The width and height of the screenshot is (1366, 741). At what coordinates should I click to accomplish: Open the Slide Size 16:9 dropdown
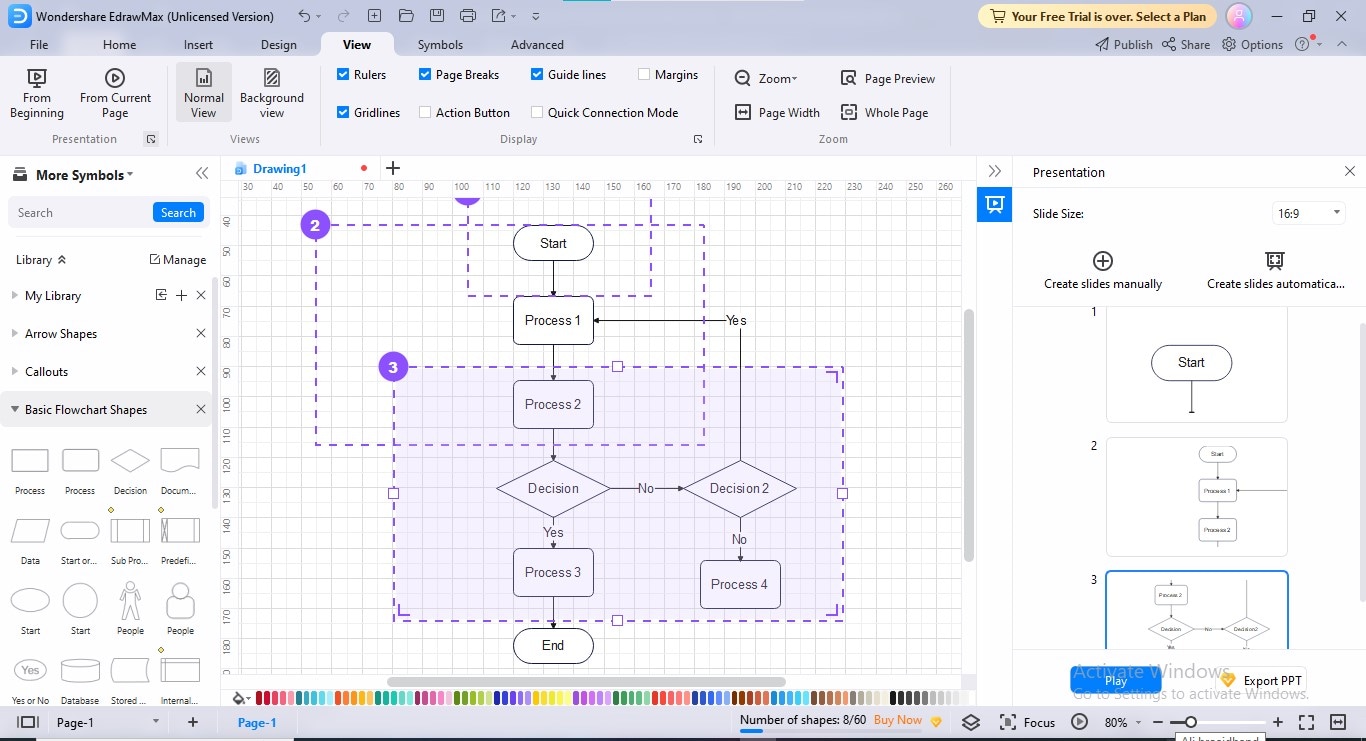(1309, 213)
